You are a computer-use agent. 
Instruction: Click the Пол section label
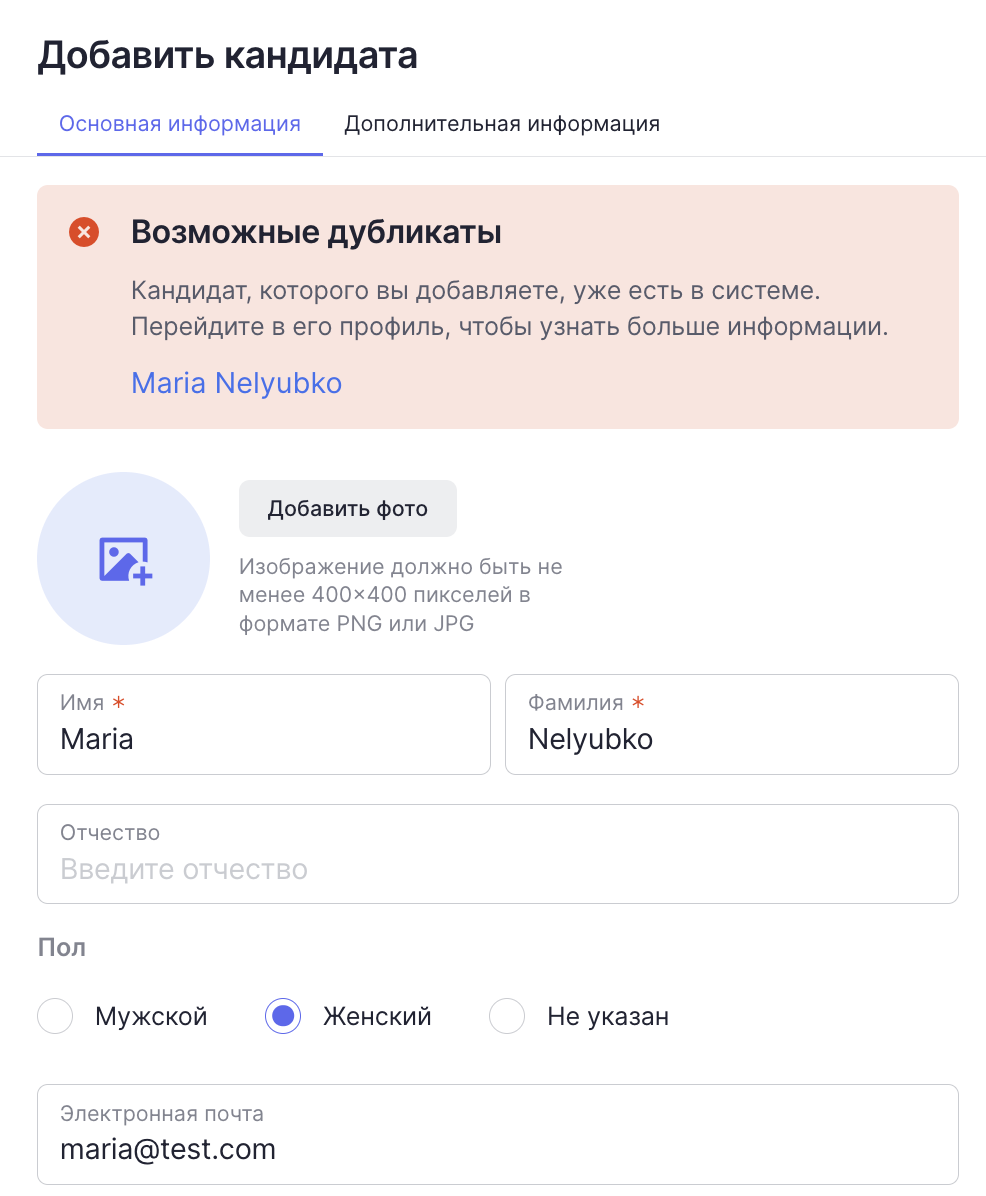[62, 947]
